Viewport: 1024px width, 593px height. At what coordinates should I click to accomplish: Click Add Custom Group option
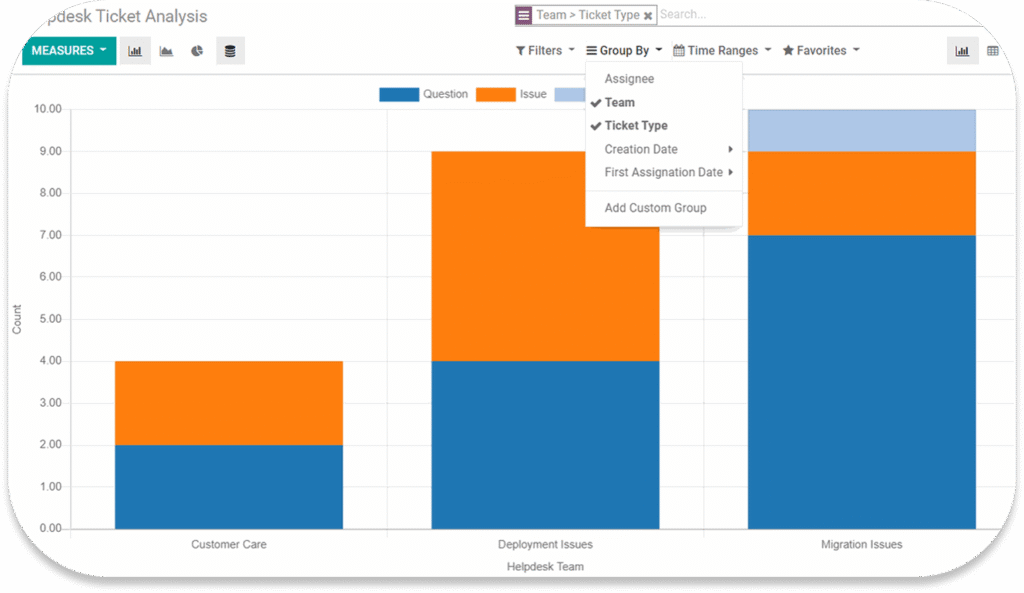655,208
